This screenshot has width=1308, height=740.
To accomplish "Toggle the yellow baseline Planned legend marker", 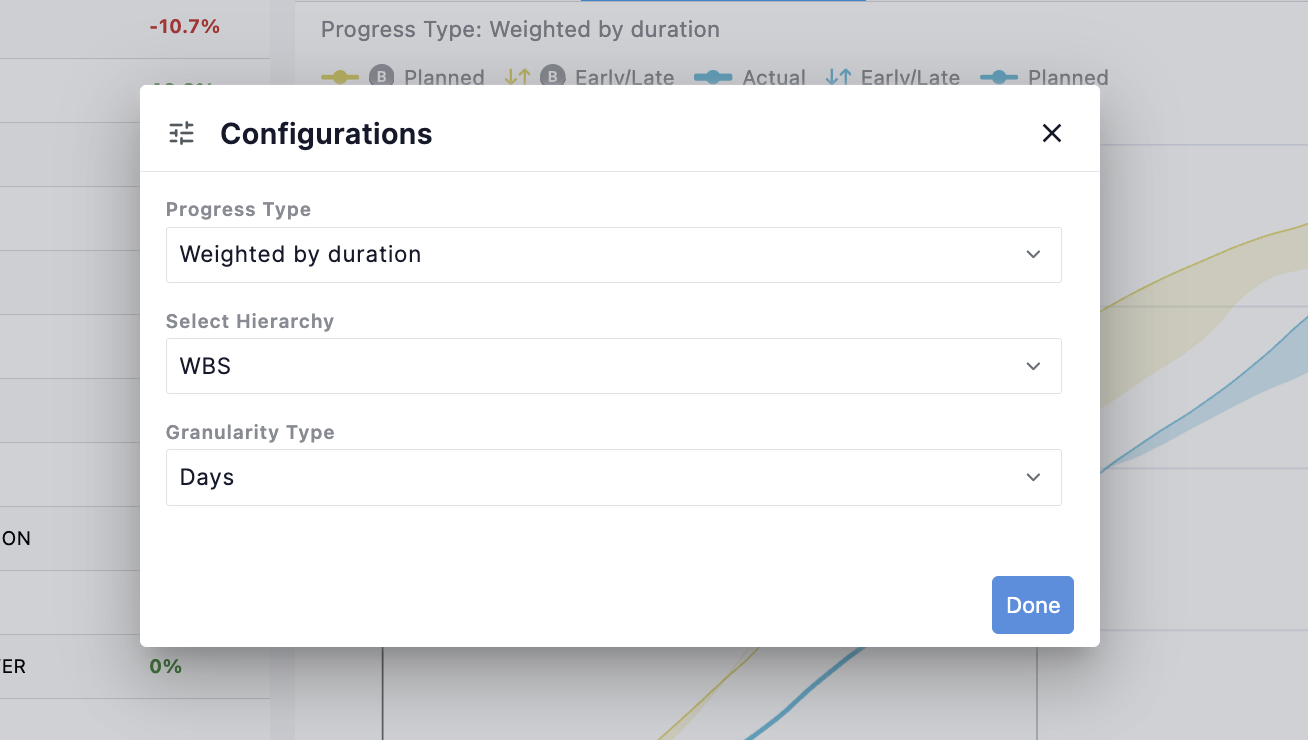I will (x=340, y=77).
